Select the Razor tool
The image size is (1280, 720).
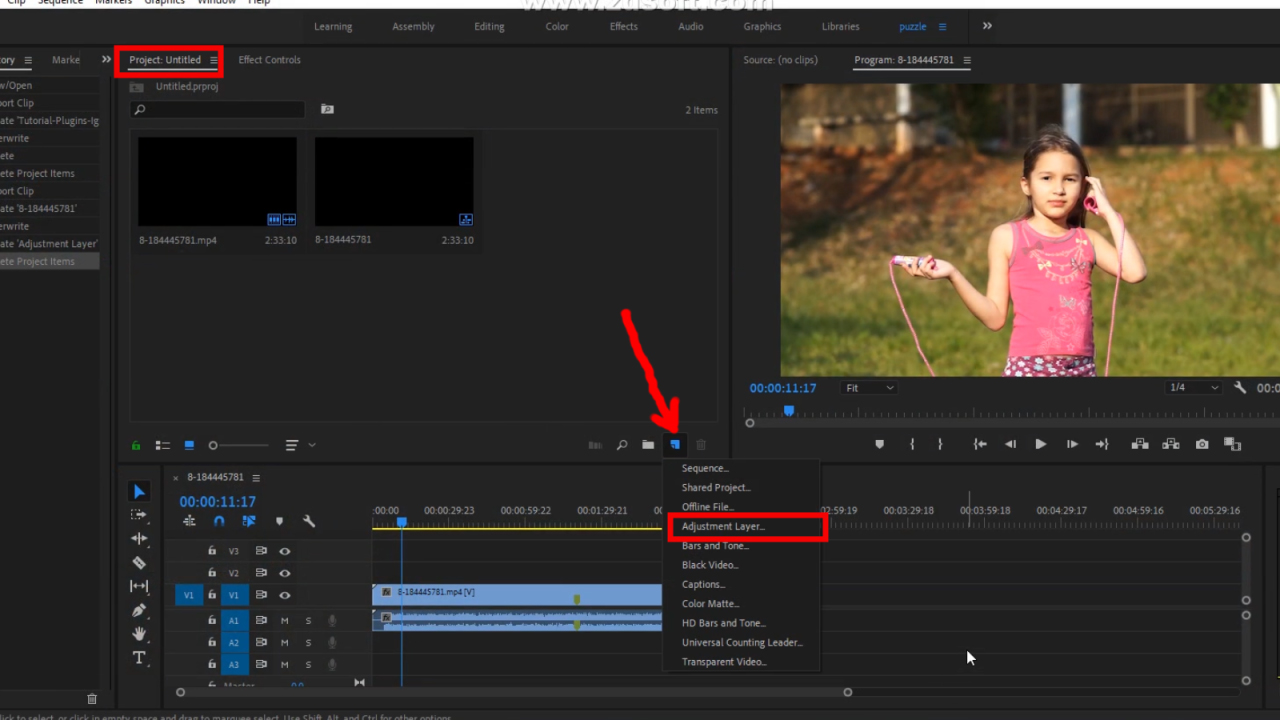(x=139, y=562)
